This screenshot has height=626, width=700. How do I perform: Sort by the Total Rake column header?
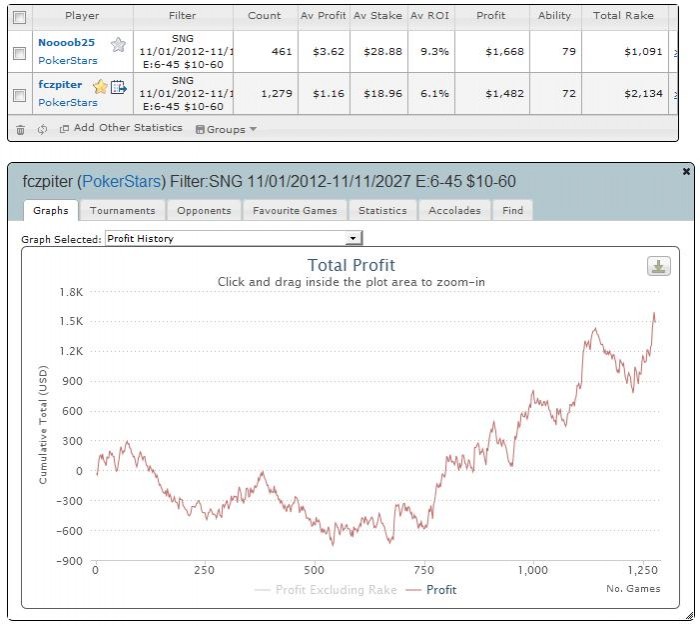[x=623, y=16]
